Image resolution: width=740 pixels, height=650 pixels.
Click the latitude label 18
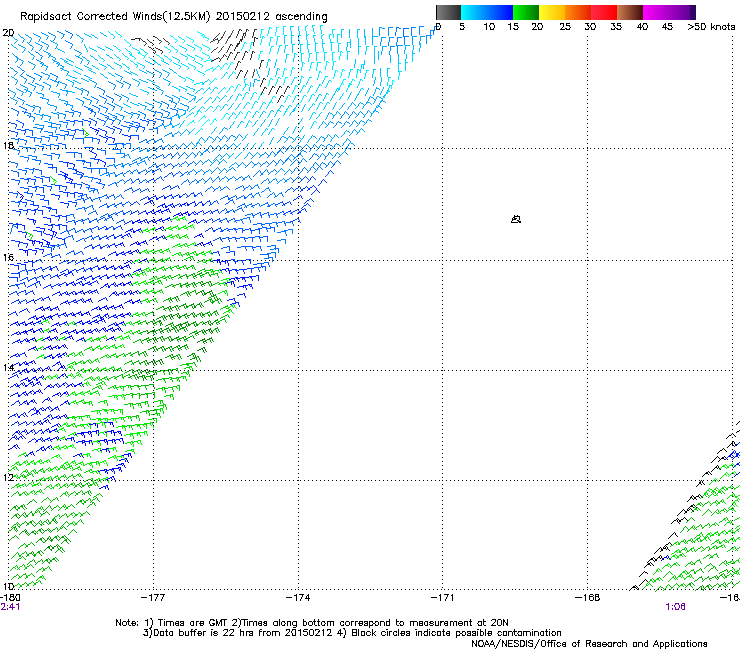click(8, 145)
